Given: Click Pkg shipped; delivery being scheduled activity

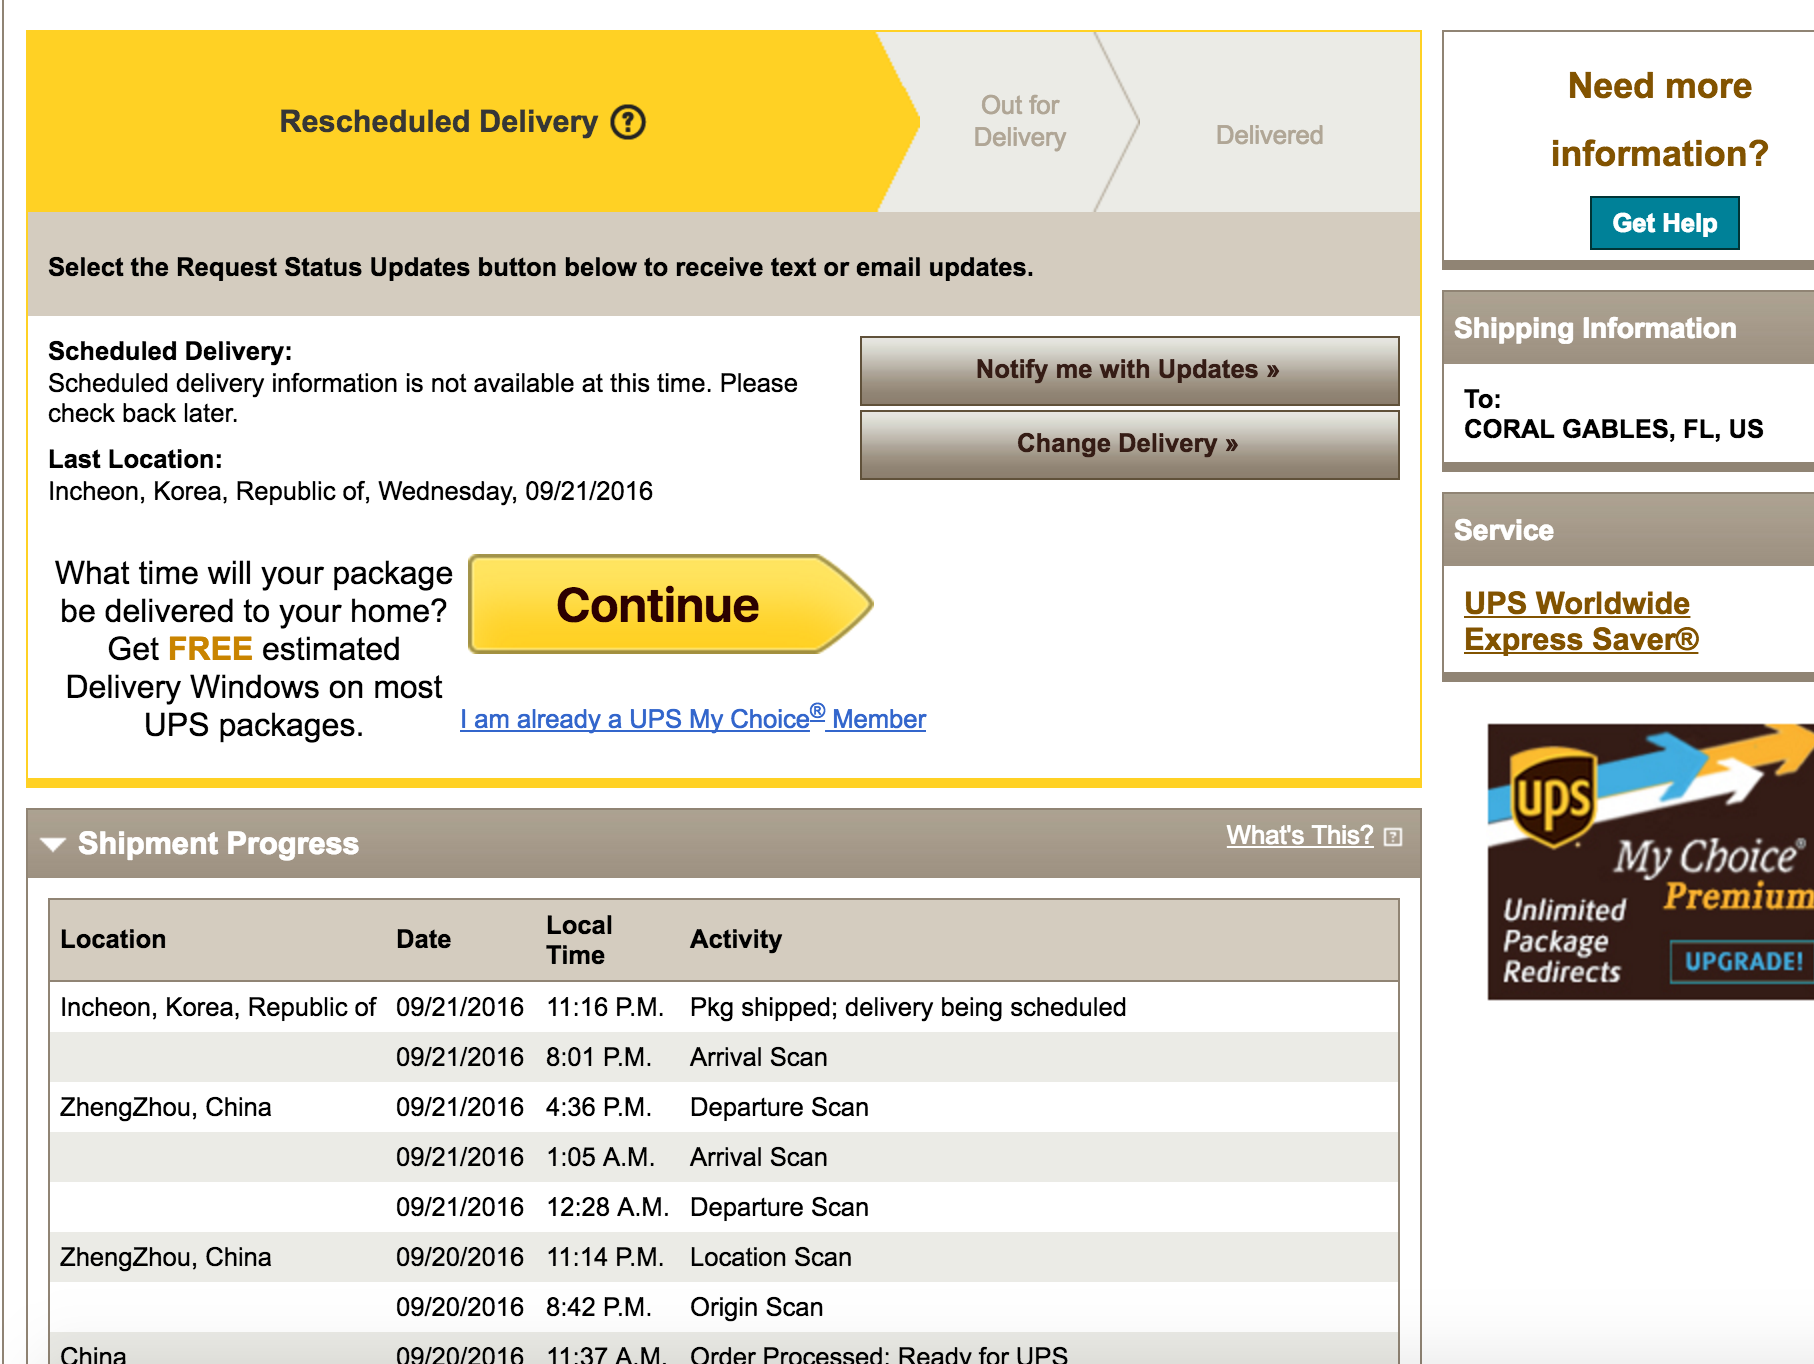Looking at the screenshot, I should click(908, 1007).
